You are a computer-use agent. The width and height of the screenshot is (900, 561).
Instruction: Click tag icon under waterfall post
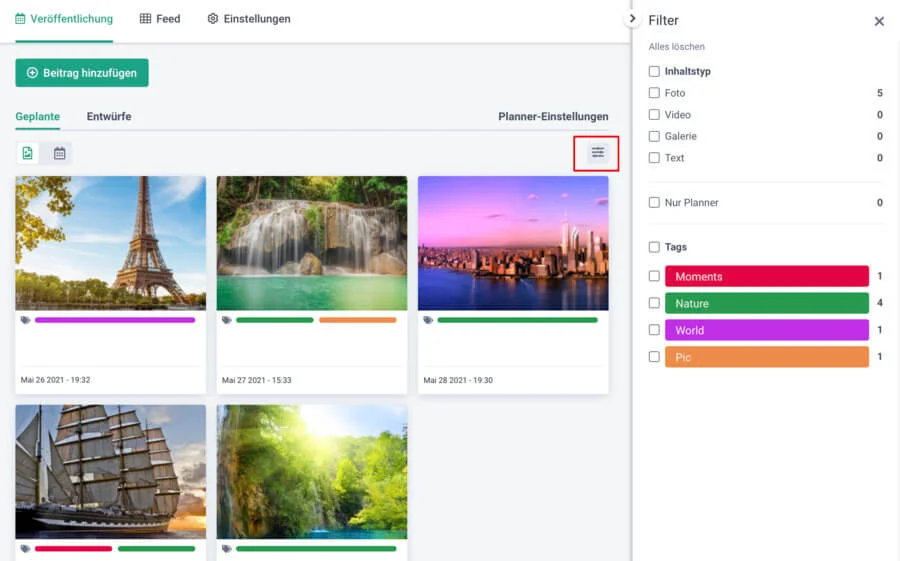pos(227,320)
